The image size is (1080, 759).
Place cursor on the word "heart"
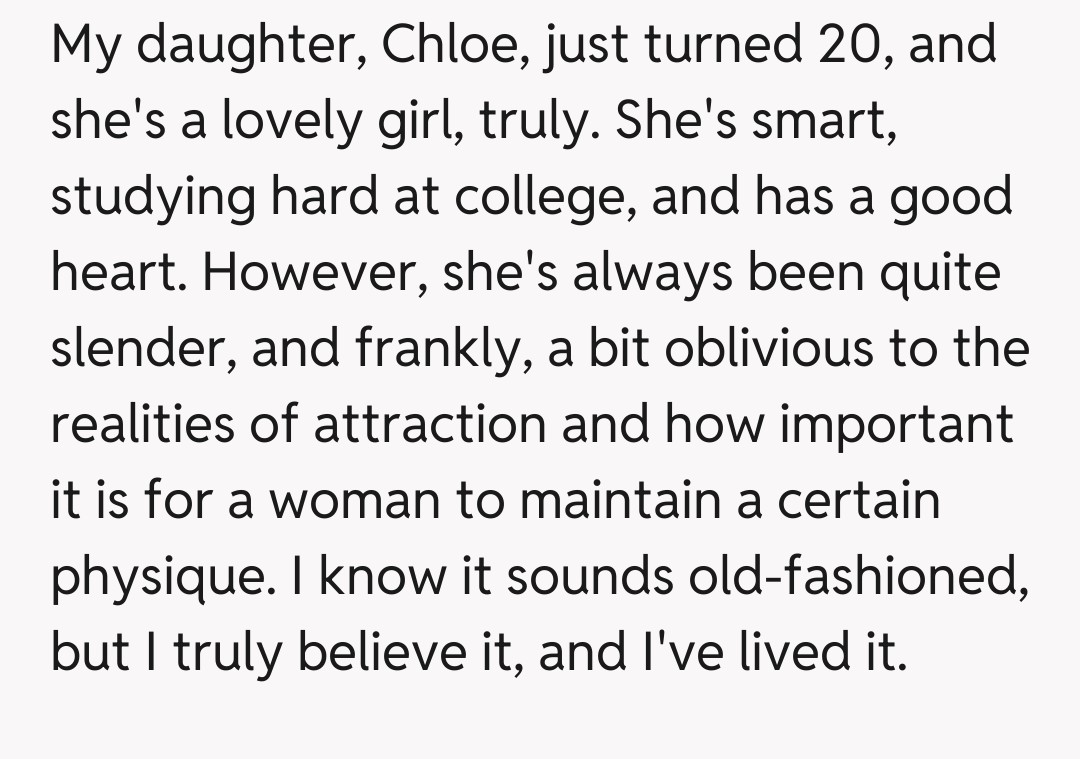point(111,274)
